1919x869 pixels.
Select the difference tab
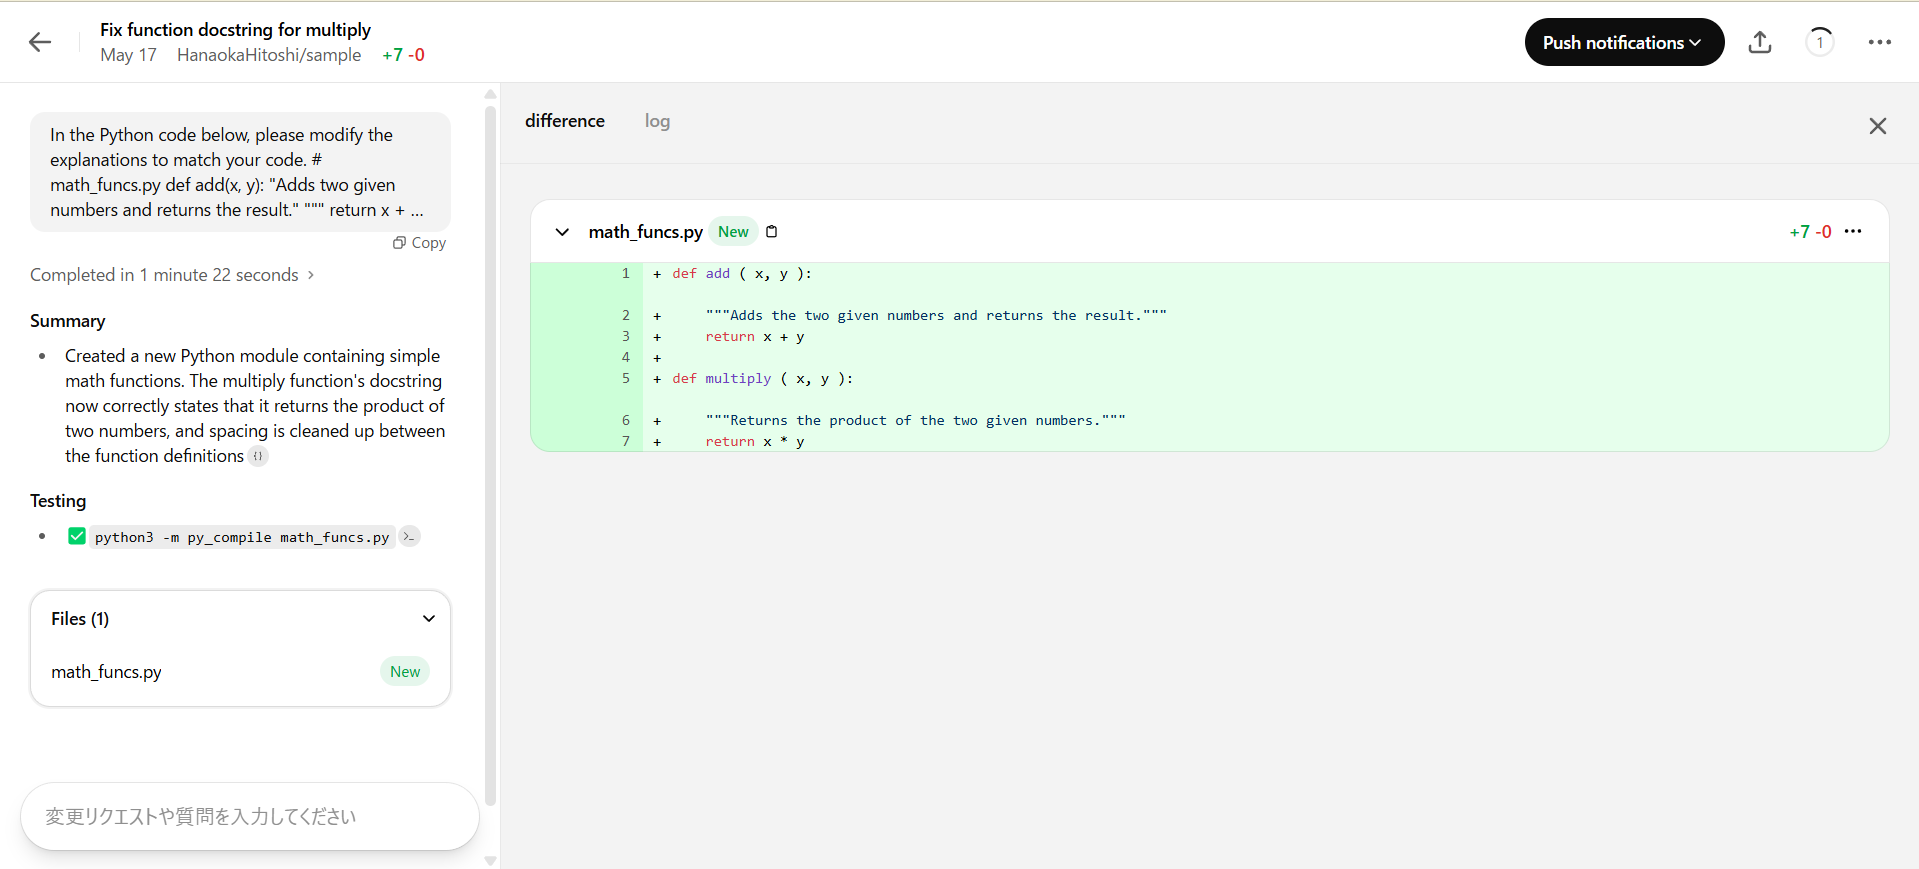[565, 121]
